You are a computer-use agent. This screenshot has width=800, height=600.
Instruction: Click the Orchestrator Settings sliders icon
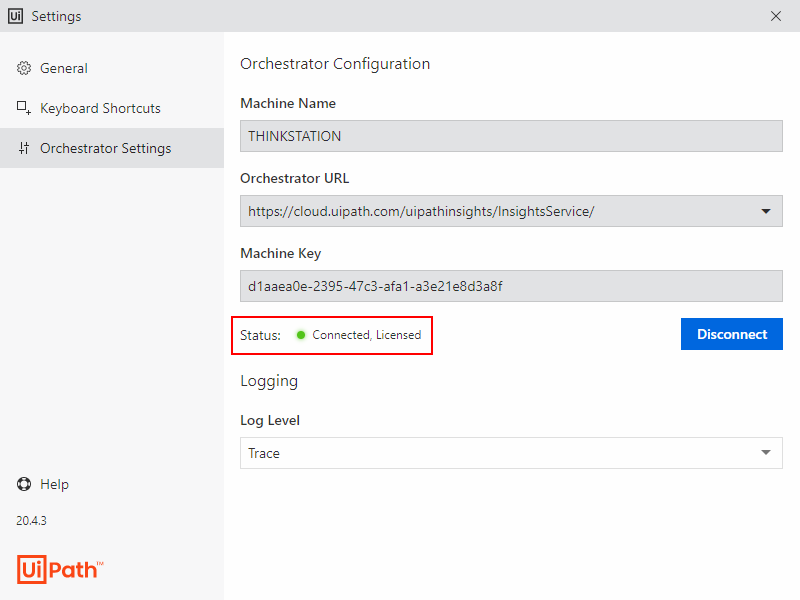(24, 148)
